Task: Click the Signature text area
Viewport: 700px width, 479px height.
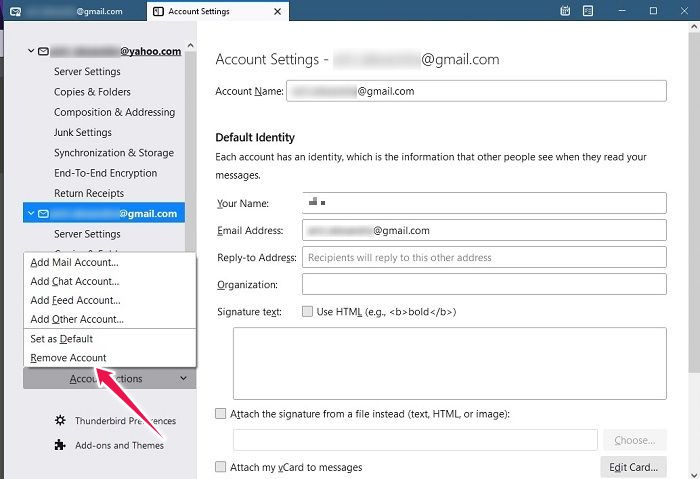Action: (x=450, y=363)
